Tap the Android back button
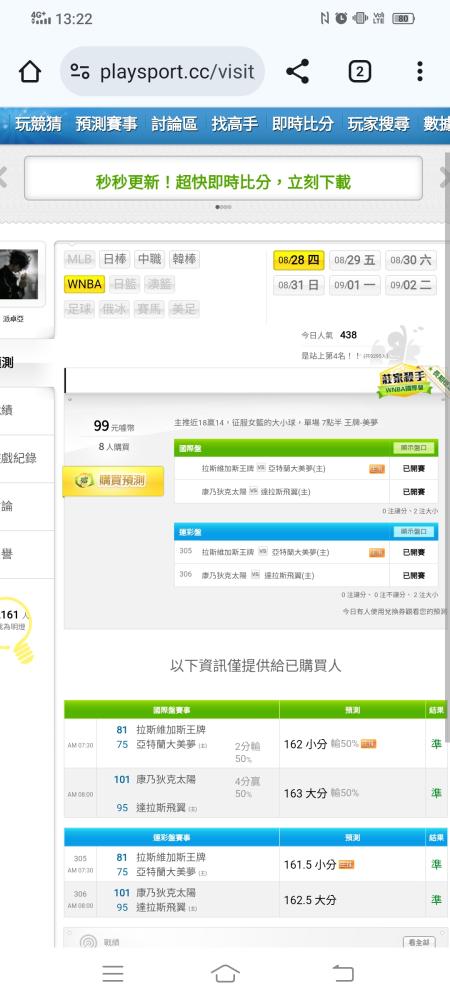Image resolution: width=450 pixels, height=1000 pixels. [343, 973]
